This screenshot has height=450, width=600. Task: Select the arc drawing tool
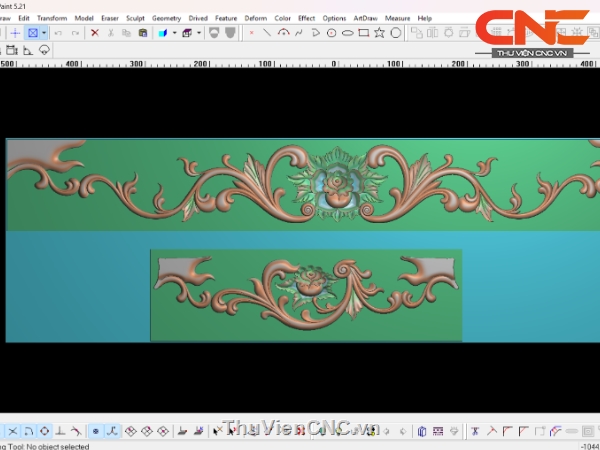click(x=283, y=33)
